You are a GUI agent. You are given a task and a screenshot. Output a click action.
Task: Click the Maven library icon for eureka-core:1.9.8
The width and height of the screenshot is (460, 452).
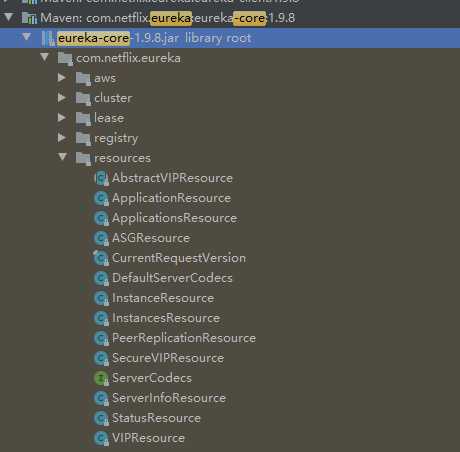[29, 18]
